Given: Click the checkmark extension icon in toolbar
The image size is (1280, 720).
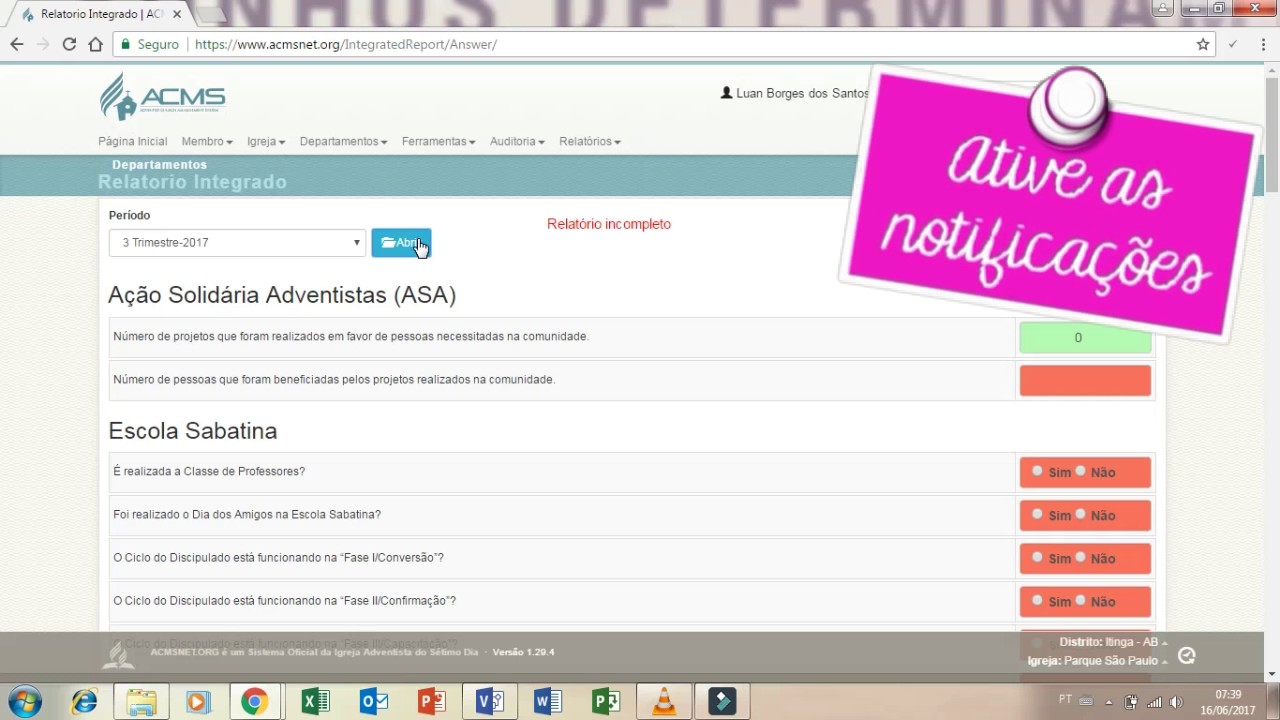Looking at the screenshot, I should point(1233,44).
